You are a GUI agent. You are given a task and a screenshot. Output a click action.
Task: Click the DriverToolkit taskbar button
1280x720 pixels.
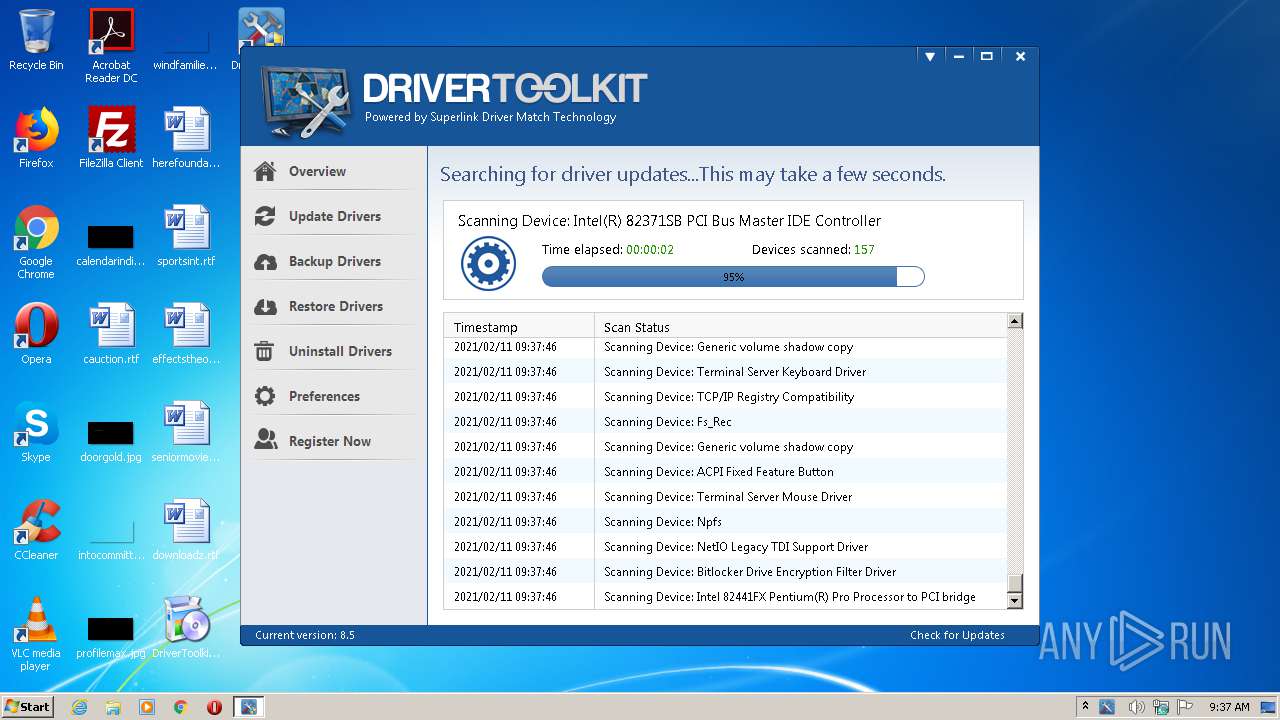248,707
